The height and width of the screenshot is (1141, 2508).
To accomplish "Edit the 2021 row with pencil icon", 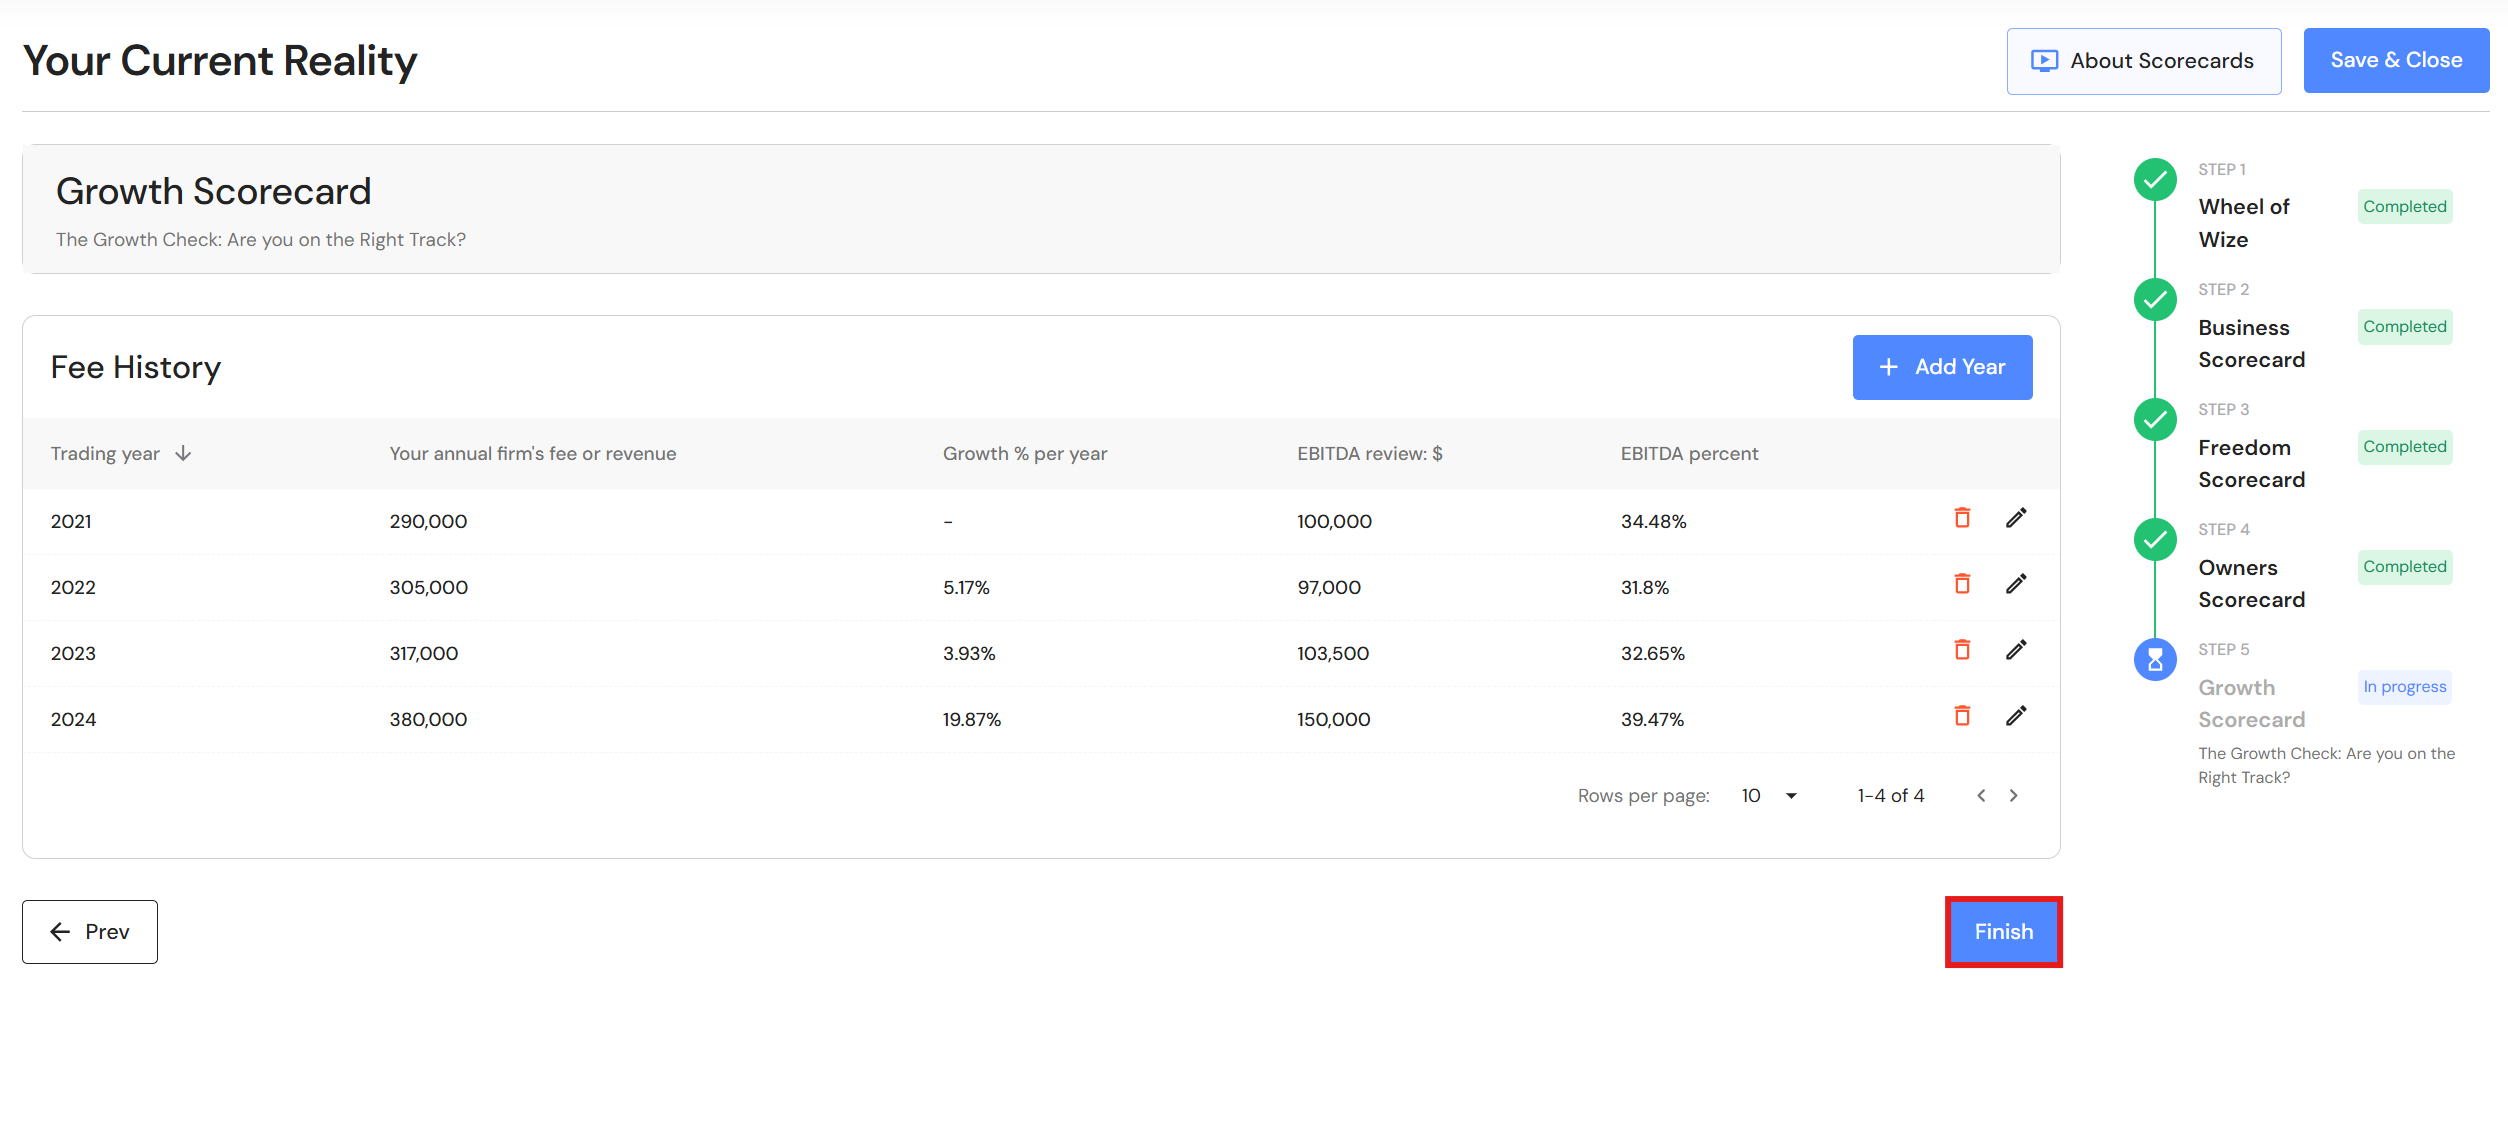I will 2016,518.
